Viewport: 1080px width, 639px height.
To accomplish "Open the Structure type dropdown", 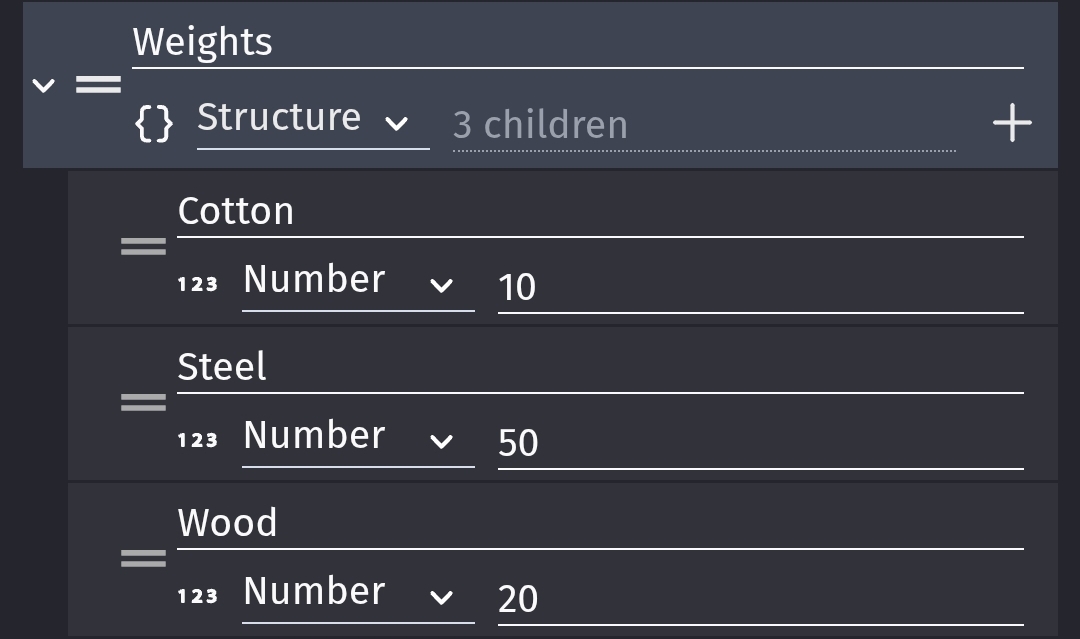I will coord(313,123).
